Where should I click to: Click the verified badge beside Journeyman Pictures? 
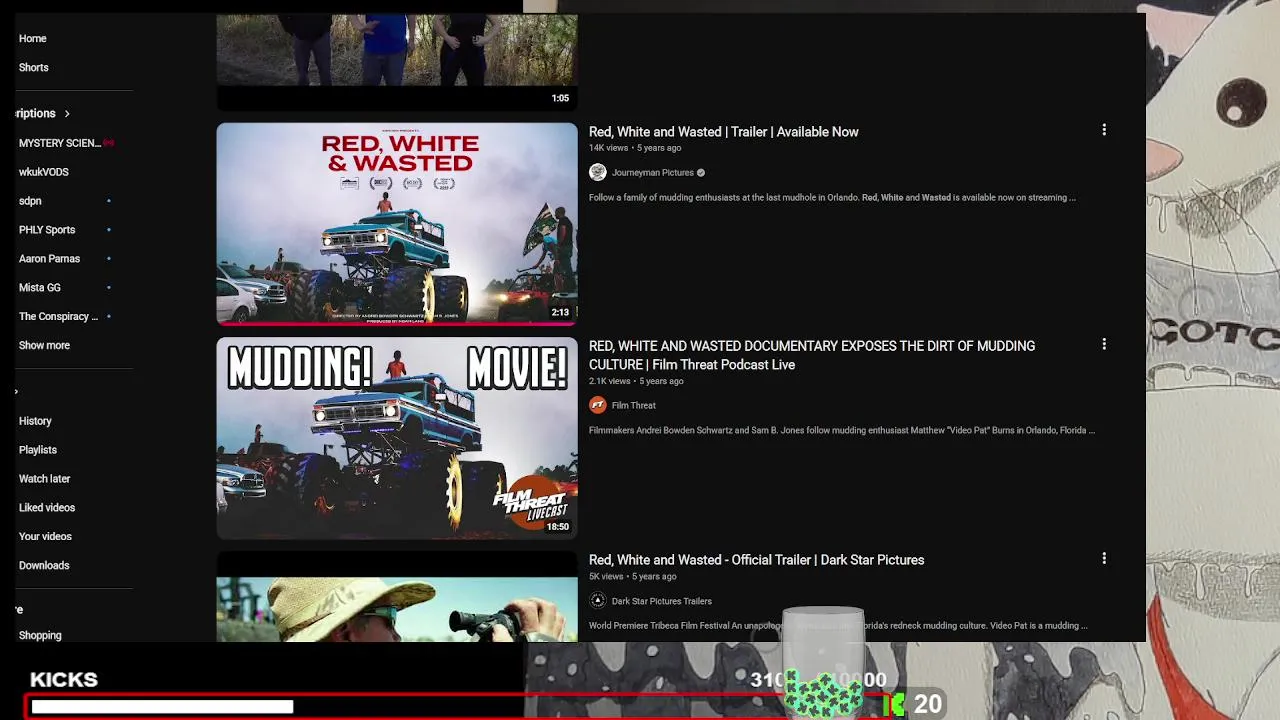pyautogui.click(x=701, y=172)
